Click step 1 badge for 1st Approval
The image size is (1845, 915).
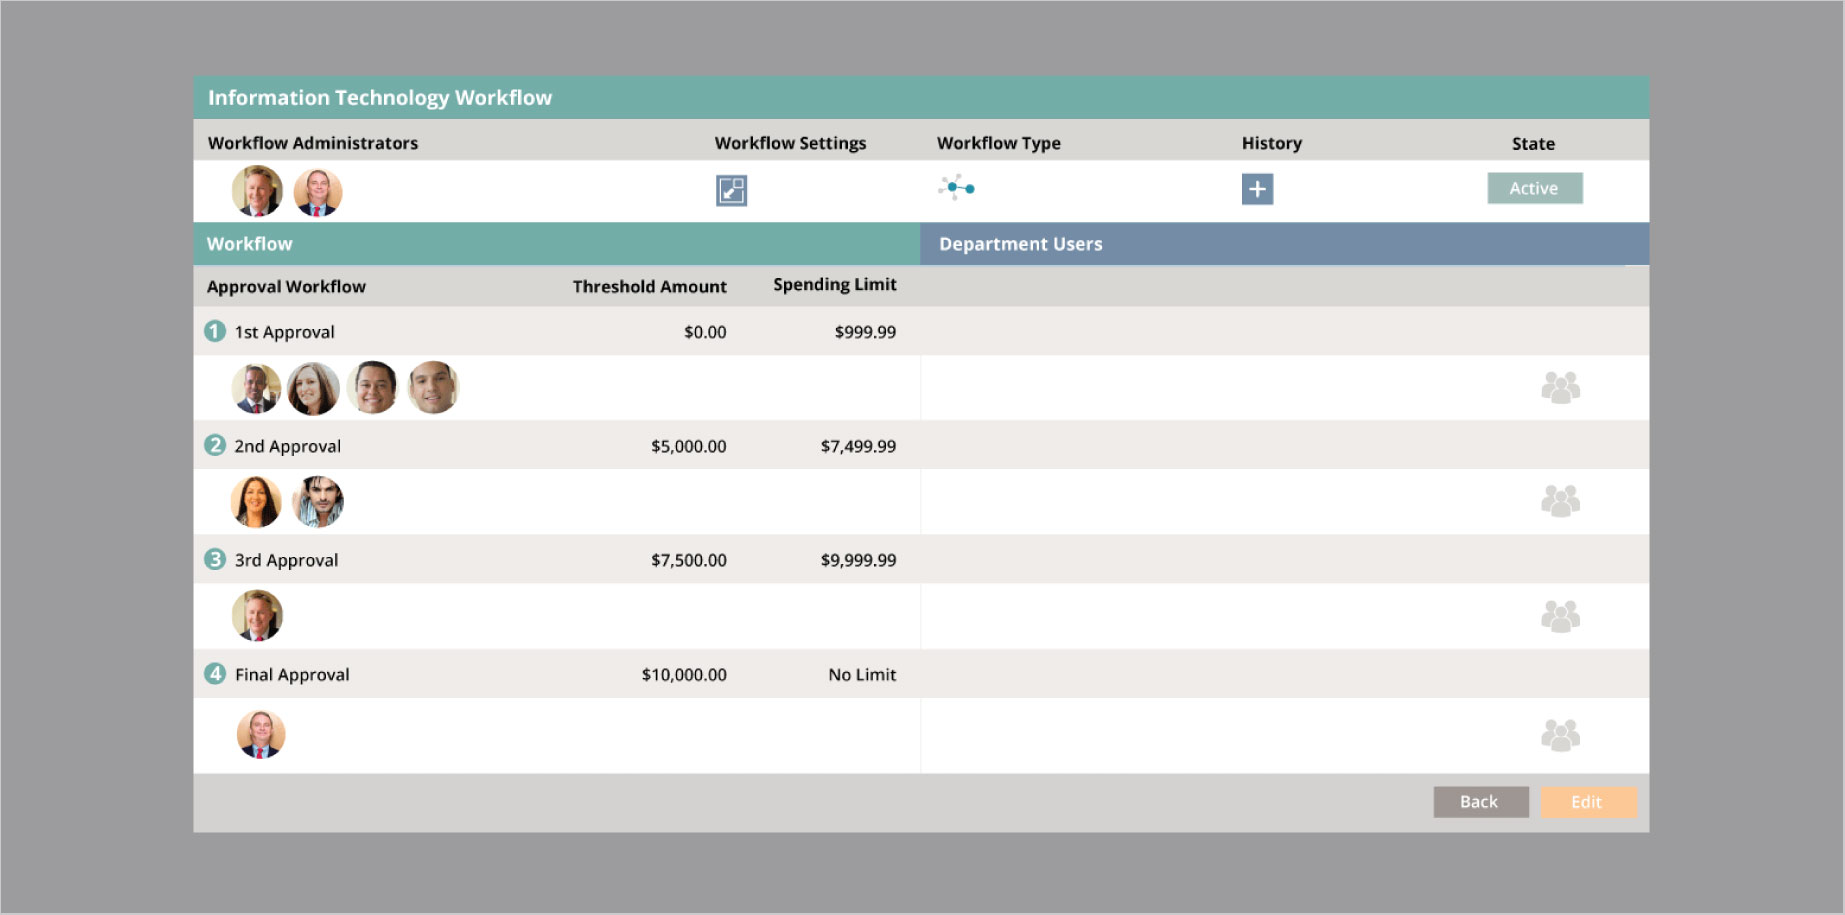tap(215, 331)
